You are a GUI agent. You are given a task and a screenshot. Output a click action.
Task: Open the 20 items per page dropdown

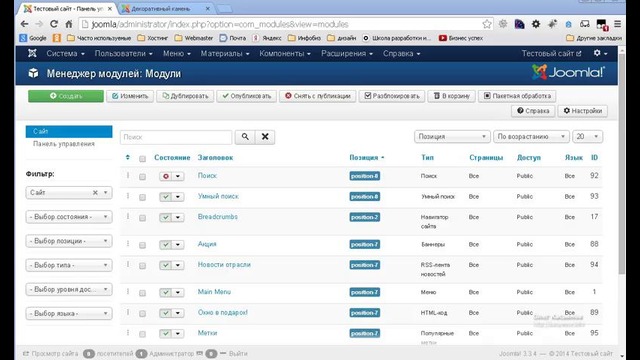(x=587, y=136)
